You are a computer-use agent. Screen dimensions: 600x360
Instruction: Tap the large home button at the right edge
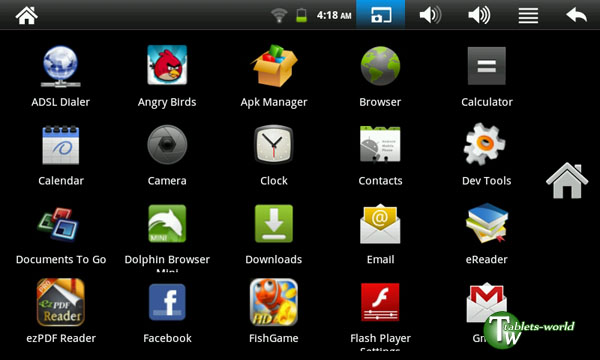[x=567, y=181]
